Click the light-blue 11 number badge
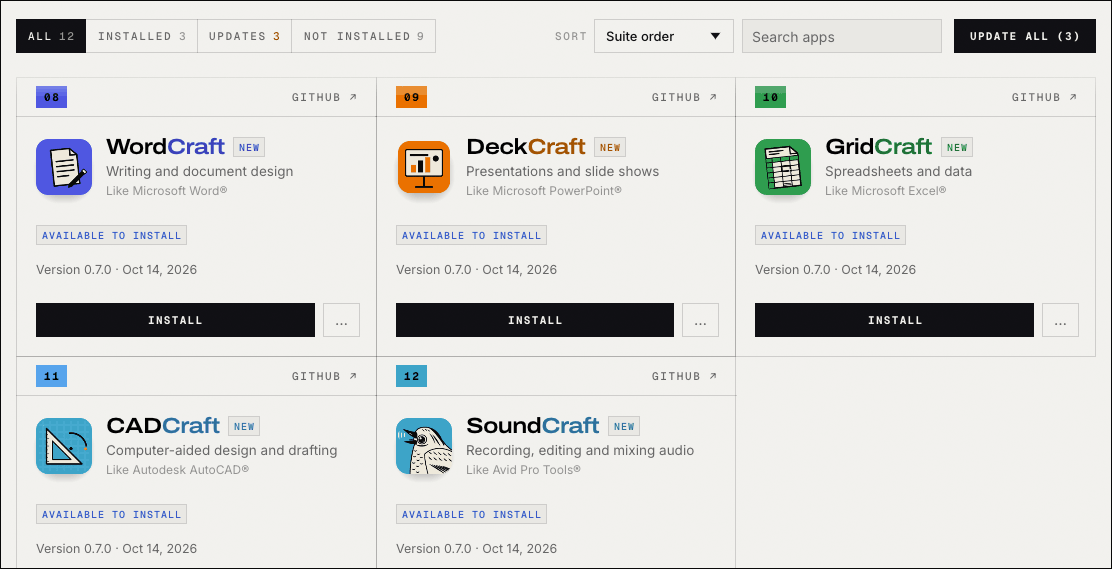Image resolution: width=1112 pixels, height=569 pixels. point(52,376)
